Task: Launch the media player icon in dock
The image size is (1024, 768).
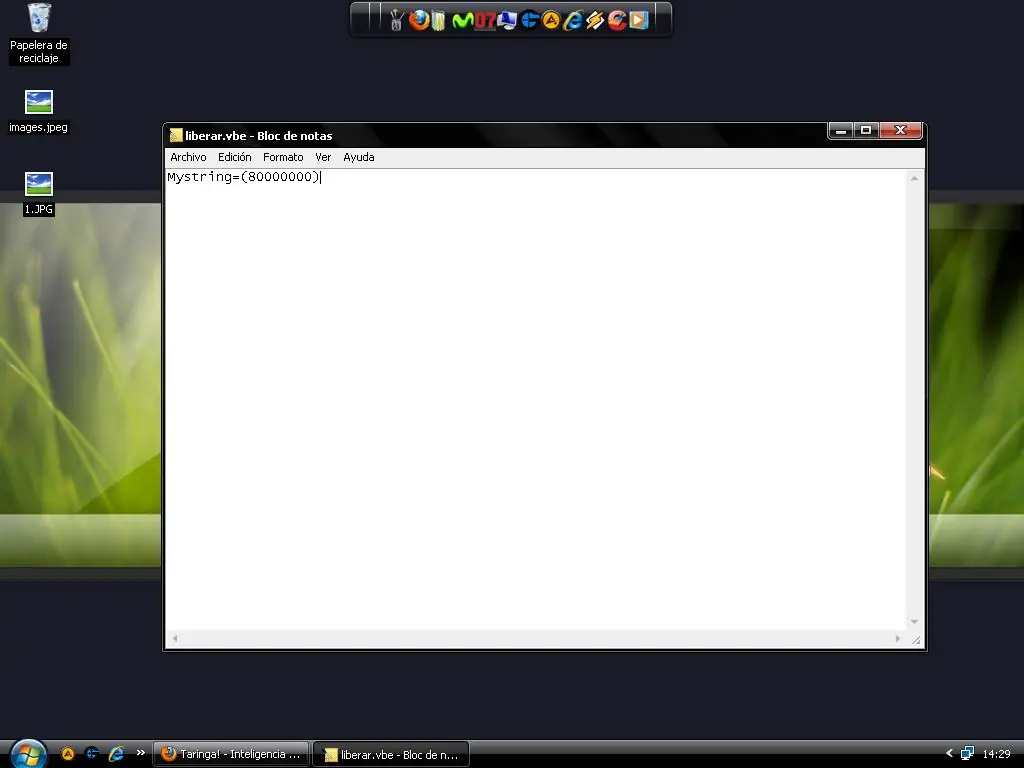Action: point(639,20)
